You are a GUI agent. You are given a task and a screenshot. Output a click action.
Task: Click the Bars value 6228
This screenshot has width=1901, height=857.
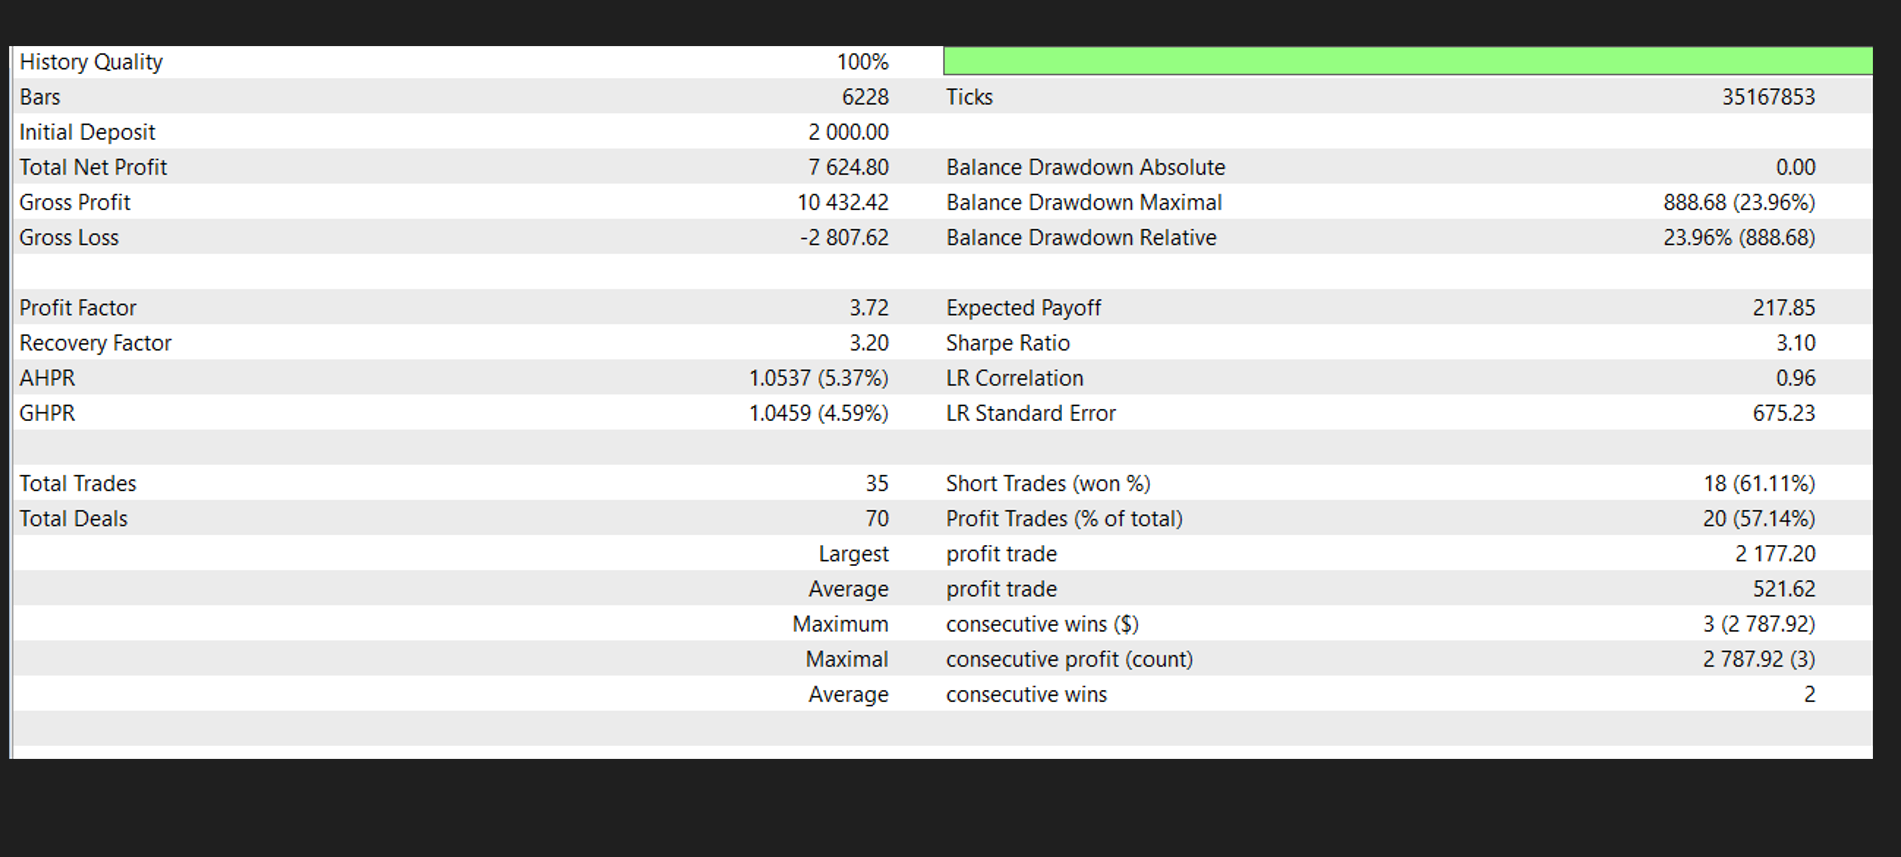pyautogui.click(x=865, y=97)
